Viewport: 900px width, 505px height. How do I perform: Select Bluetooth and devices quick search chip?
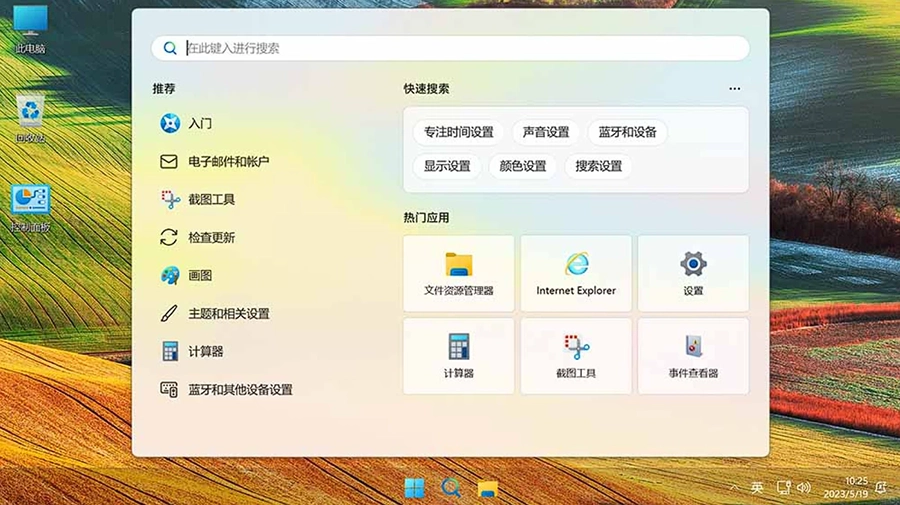[627, 132]
